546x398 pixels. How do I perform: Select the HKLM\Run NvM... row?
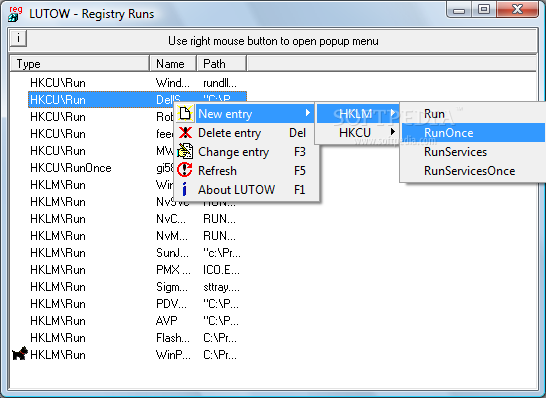(137, 236)
